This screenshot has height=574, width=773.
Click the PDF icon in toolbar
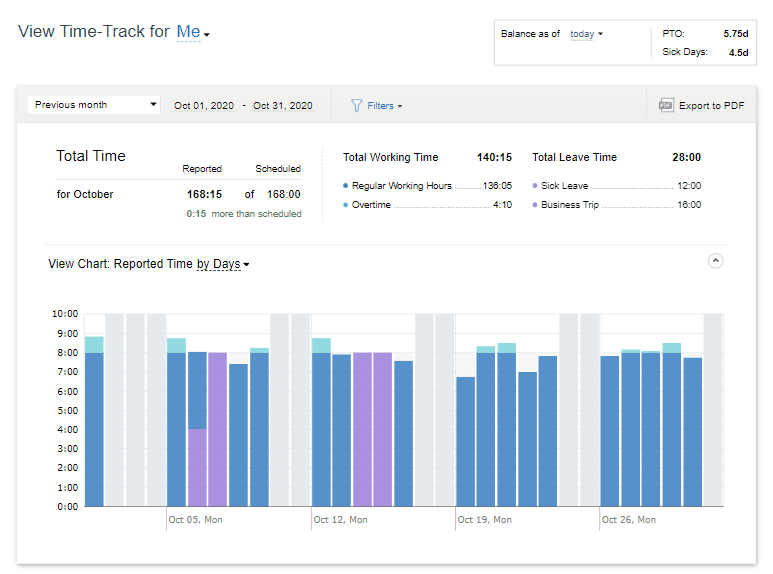[x=666, y=105]
